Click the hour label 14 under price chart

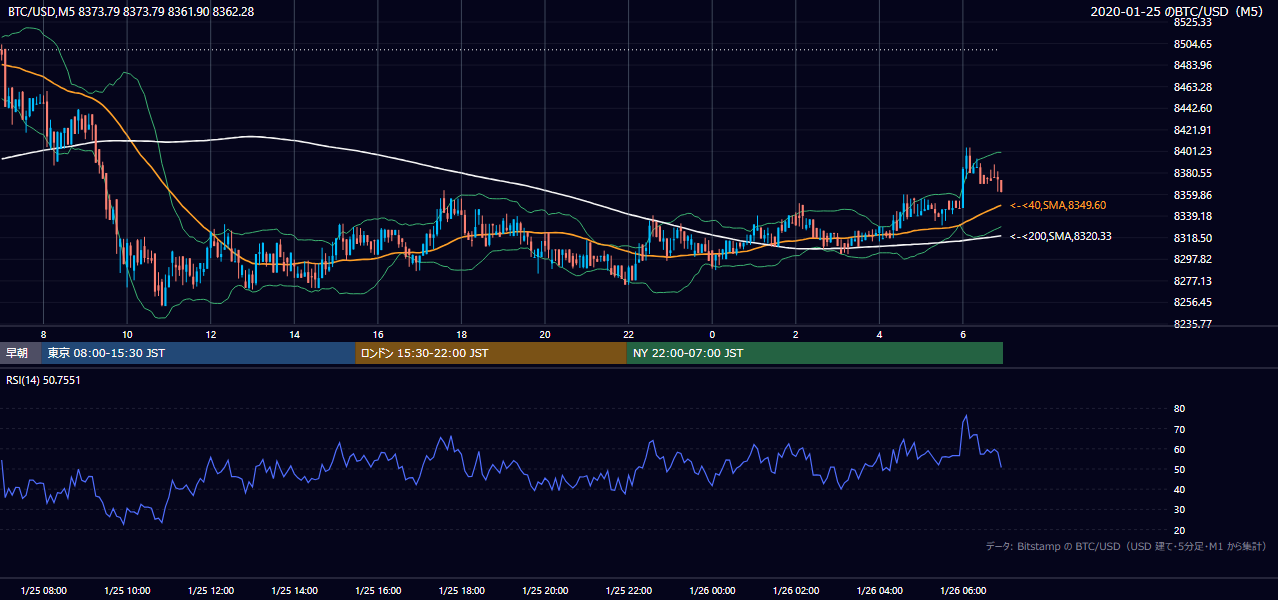294,334
